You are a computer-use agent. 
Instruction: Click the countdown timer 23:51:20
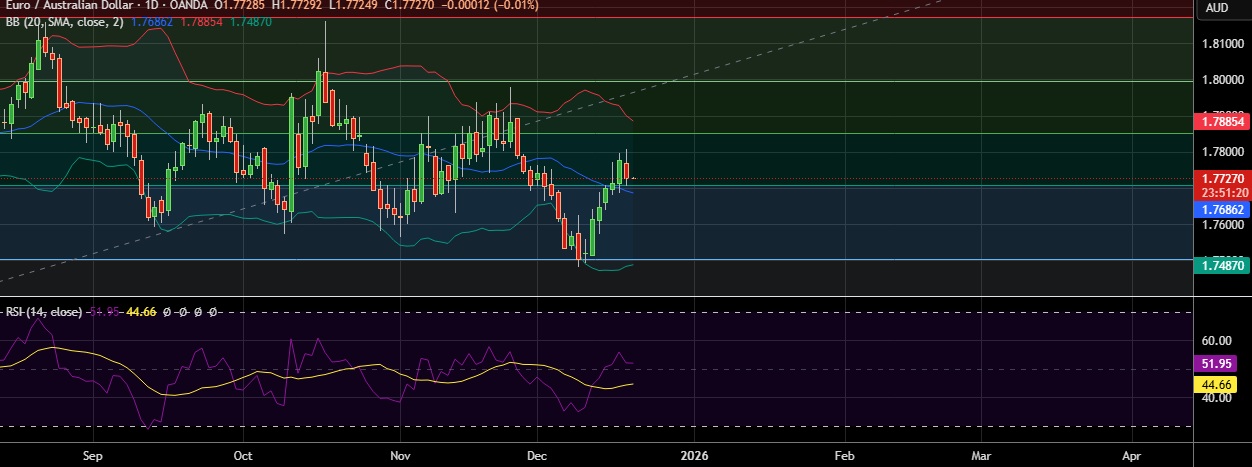point(1223,193)
